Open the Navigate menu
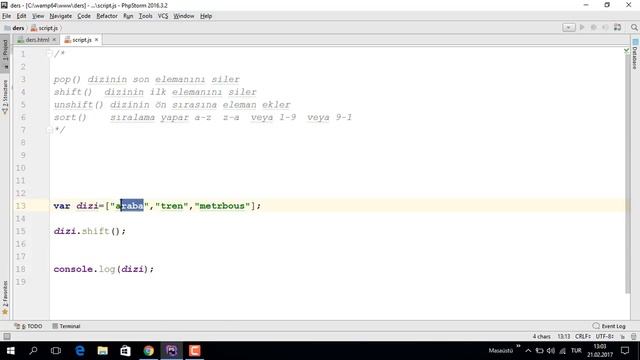Viewport: 640px width, 360px height. pos(60,16)
